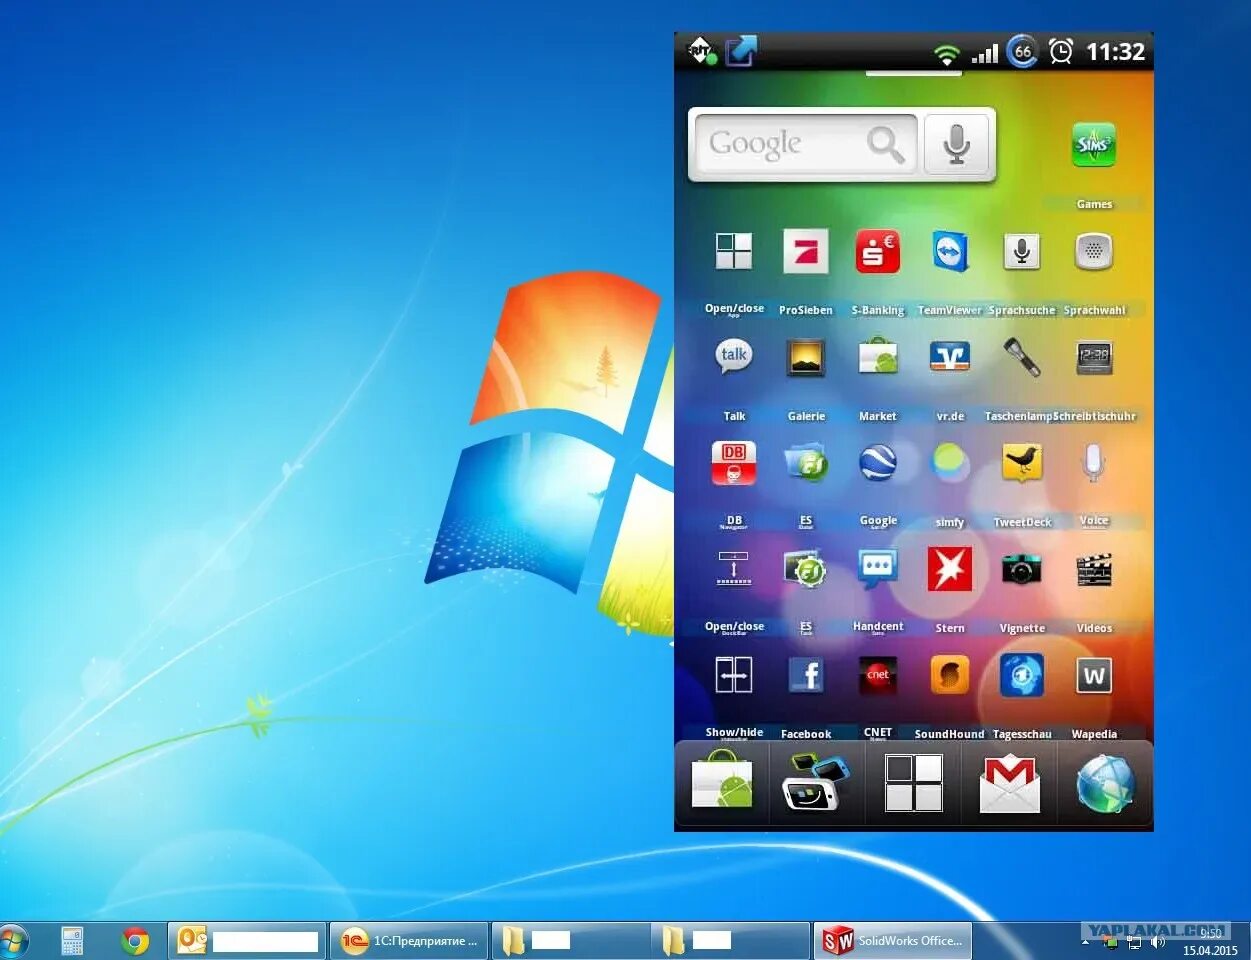Open the Schreibtischuhr desk clock
1251x960 pixels.
1094,357
